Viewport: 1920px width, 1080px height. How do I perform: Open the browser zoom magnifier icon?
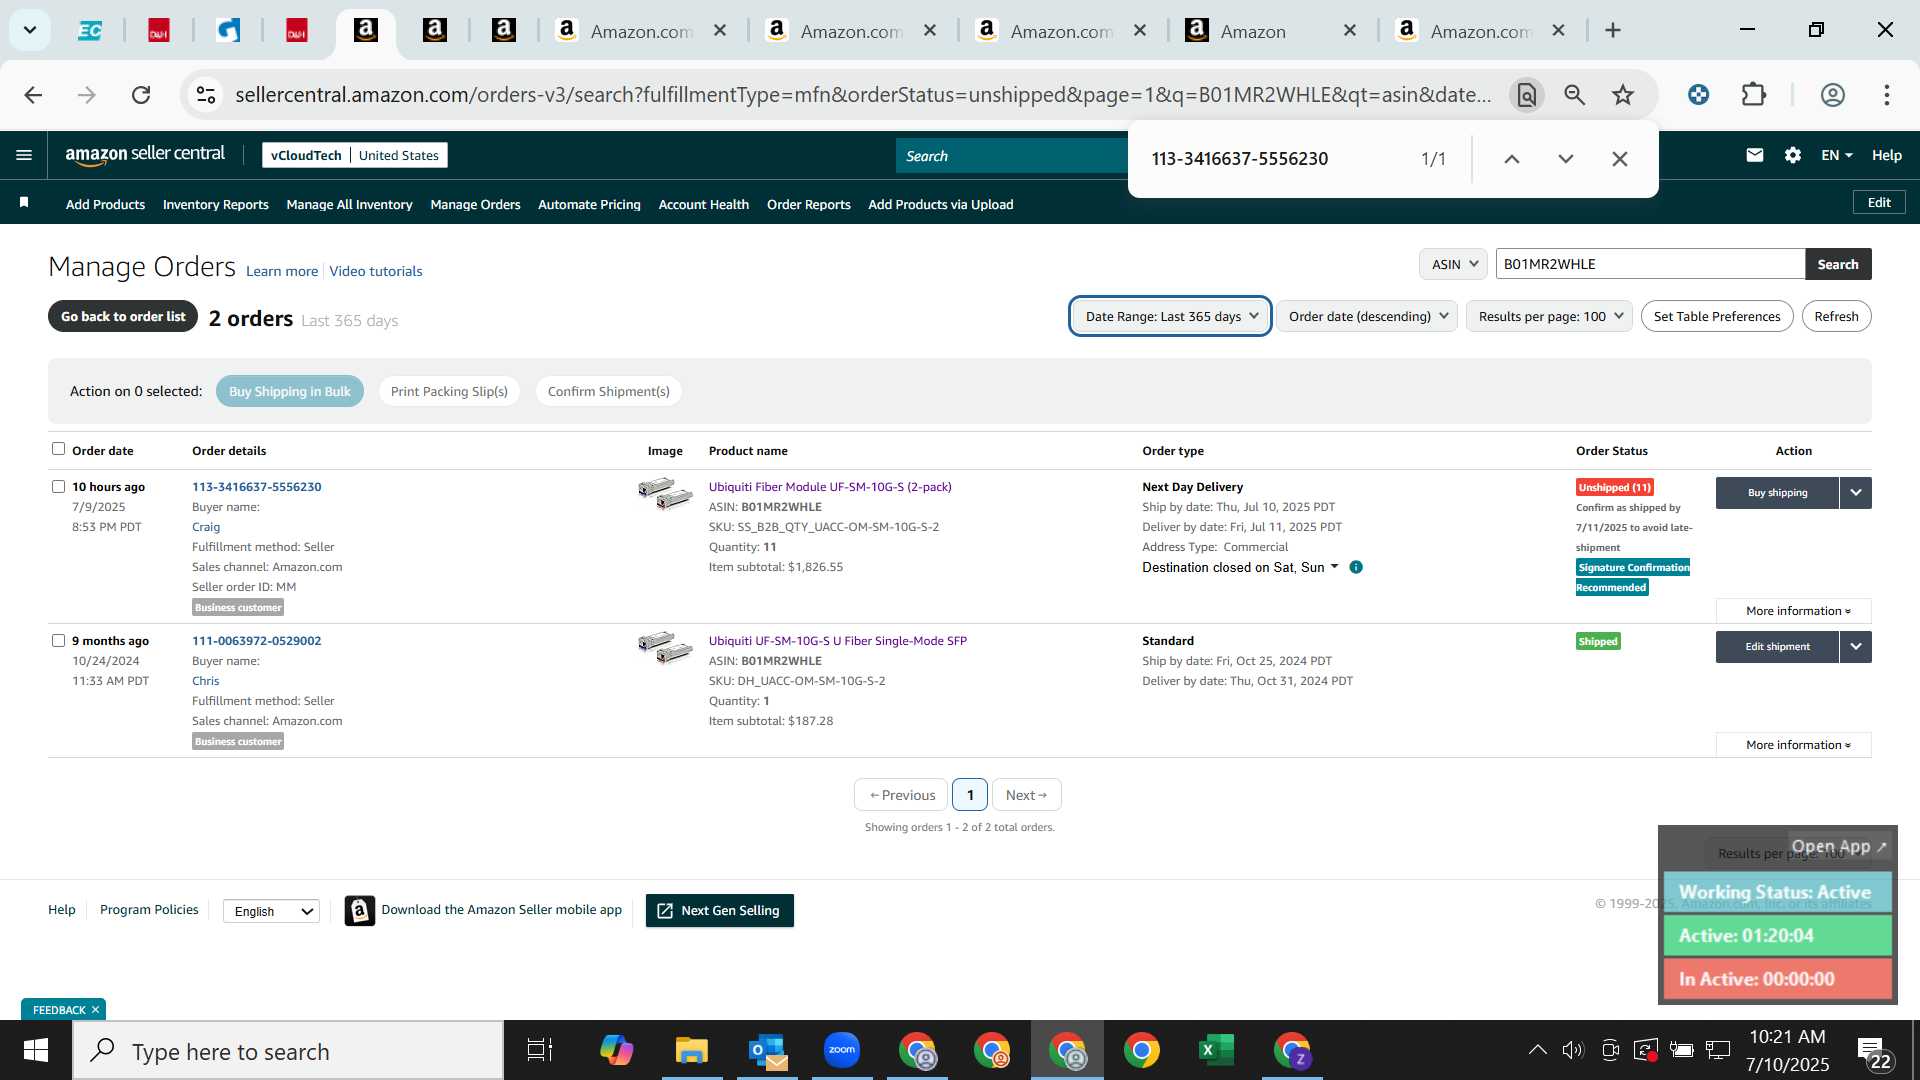[1575, 95]
